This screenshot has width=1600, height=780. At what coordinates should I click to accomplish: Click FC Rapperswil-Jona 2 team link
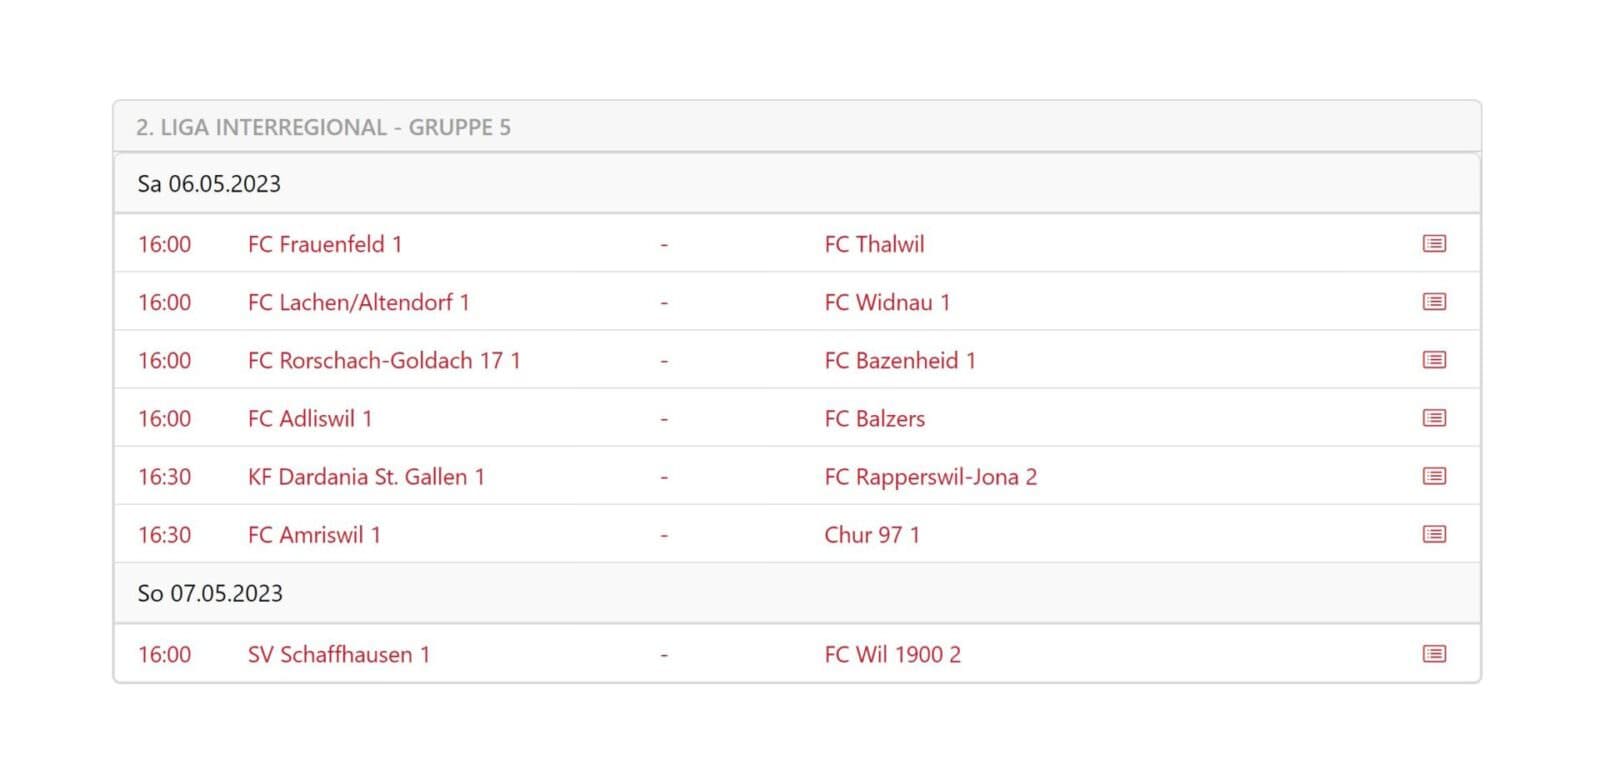click(x=930, y=476)
